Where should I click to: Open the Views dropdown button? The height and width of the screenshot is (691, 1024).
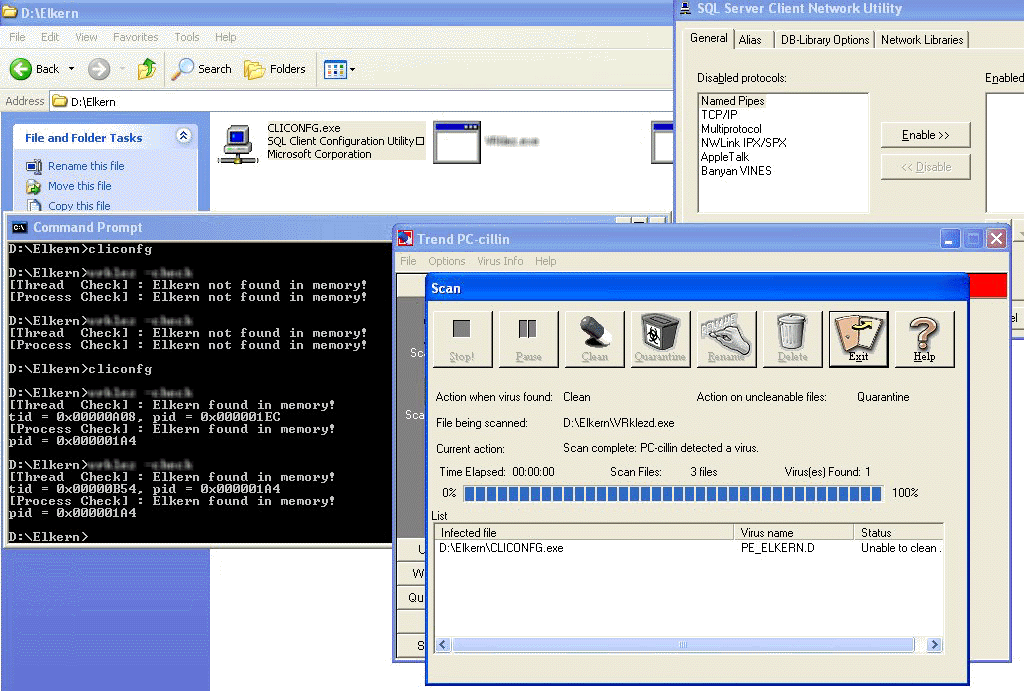pos(340,69)
